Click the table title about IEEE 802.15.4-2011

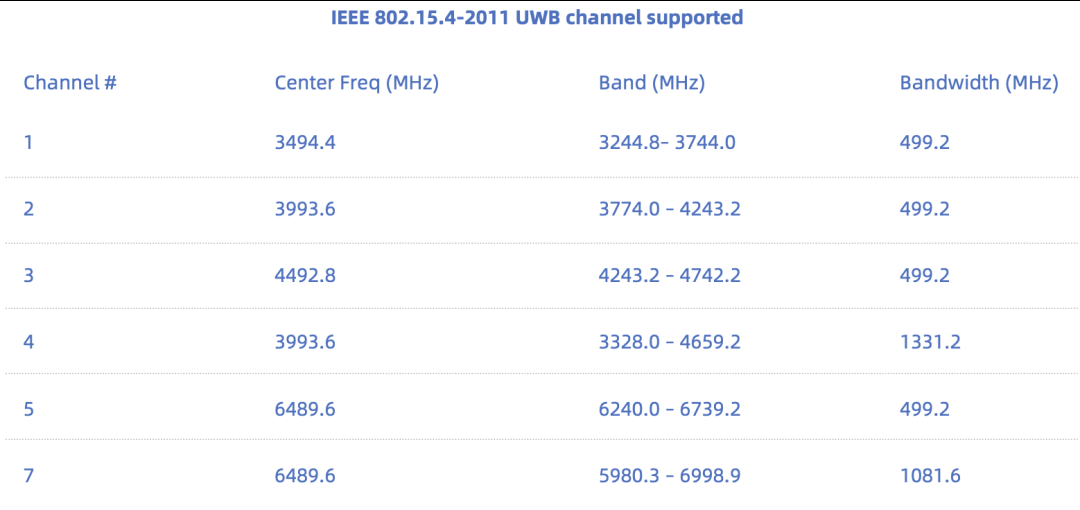537,18
